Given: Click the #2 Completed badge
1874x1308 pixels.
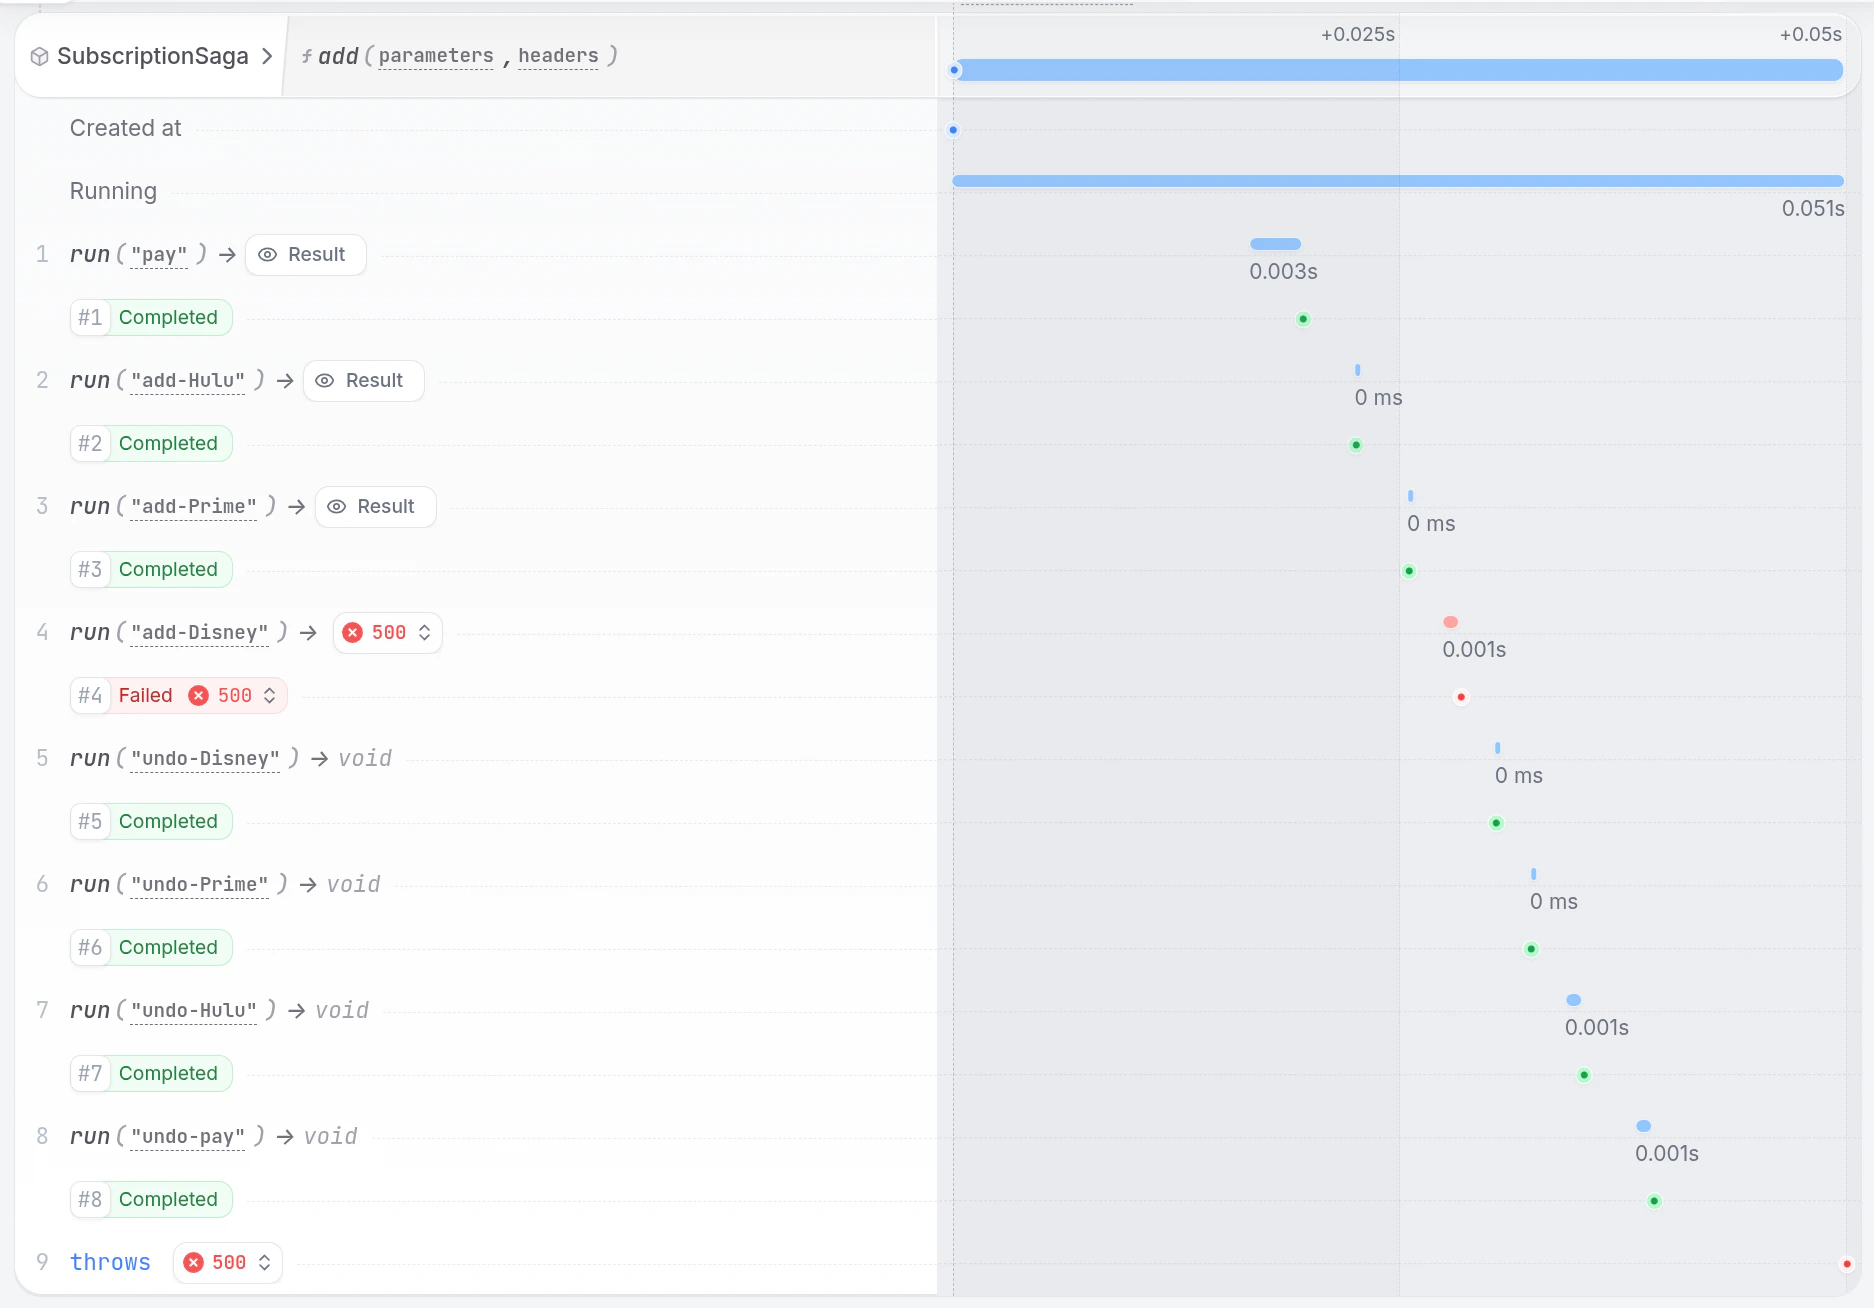Looking at the screenshot, I should (x=151, y=444).
